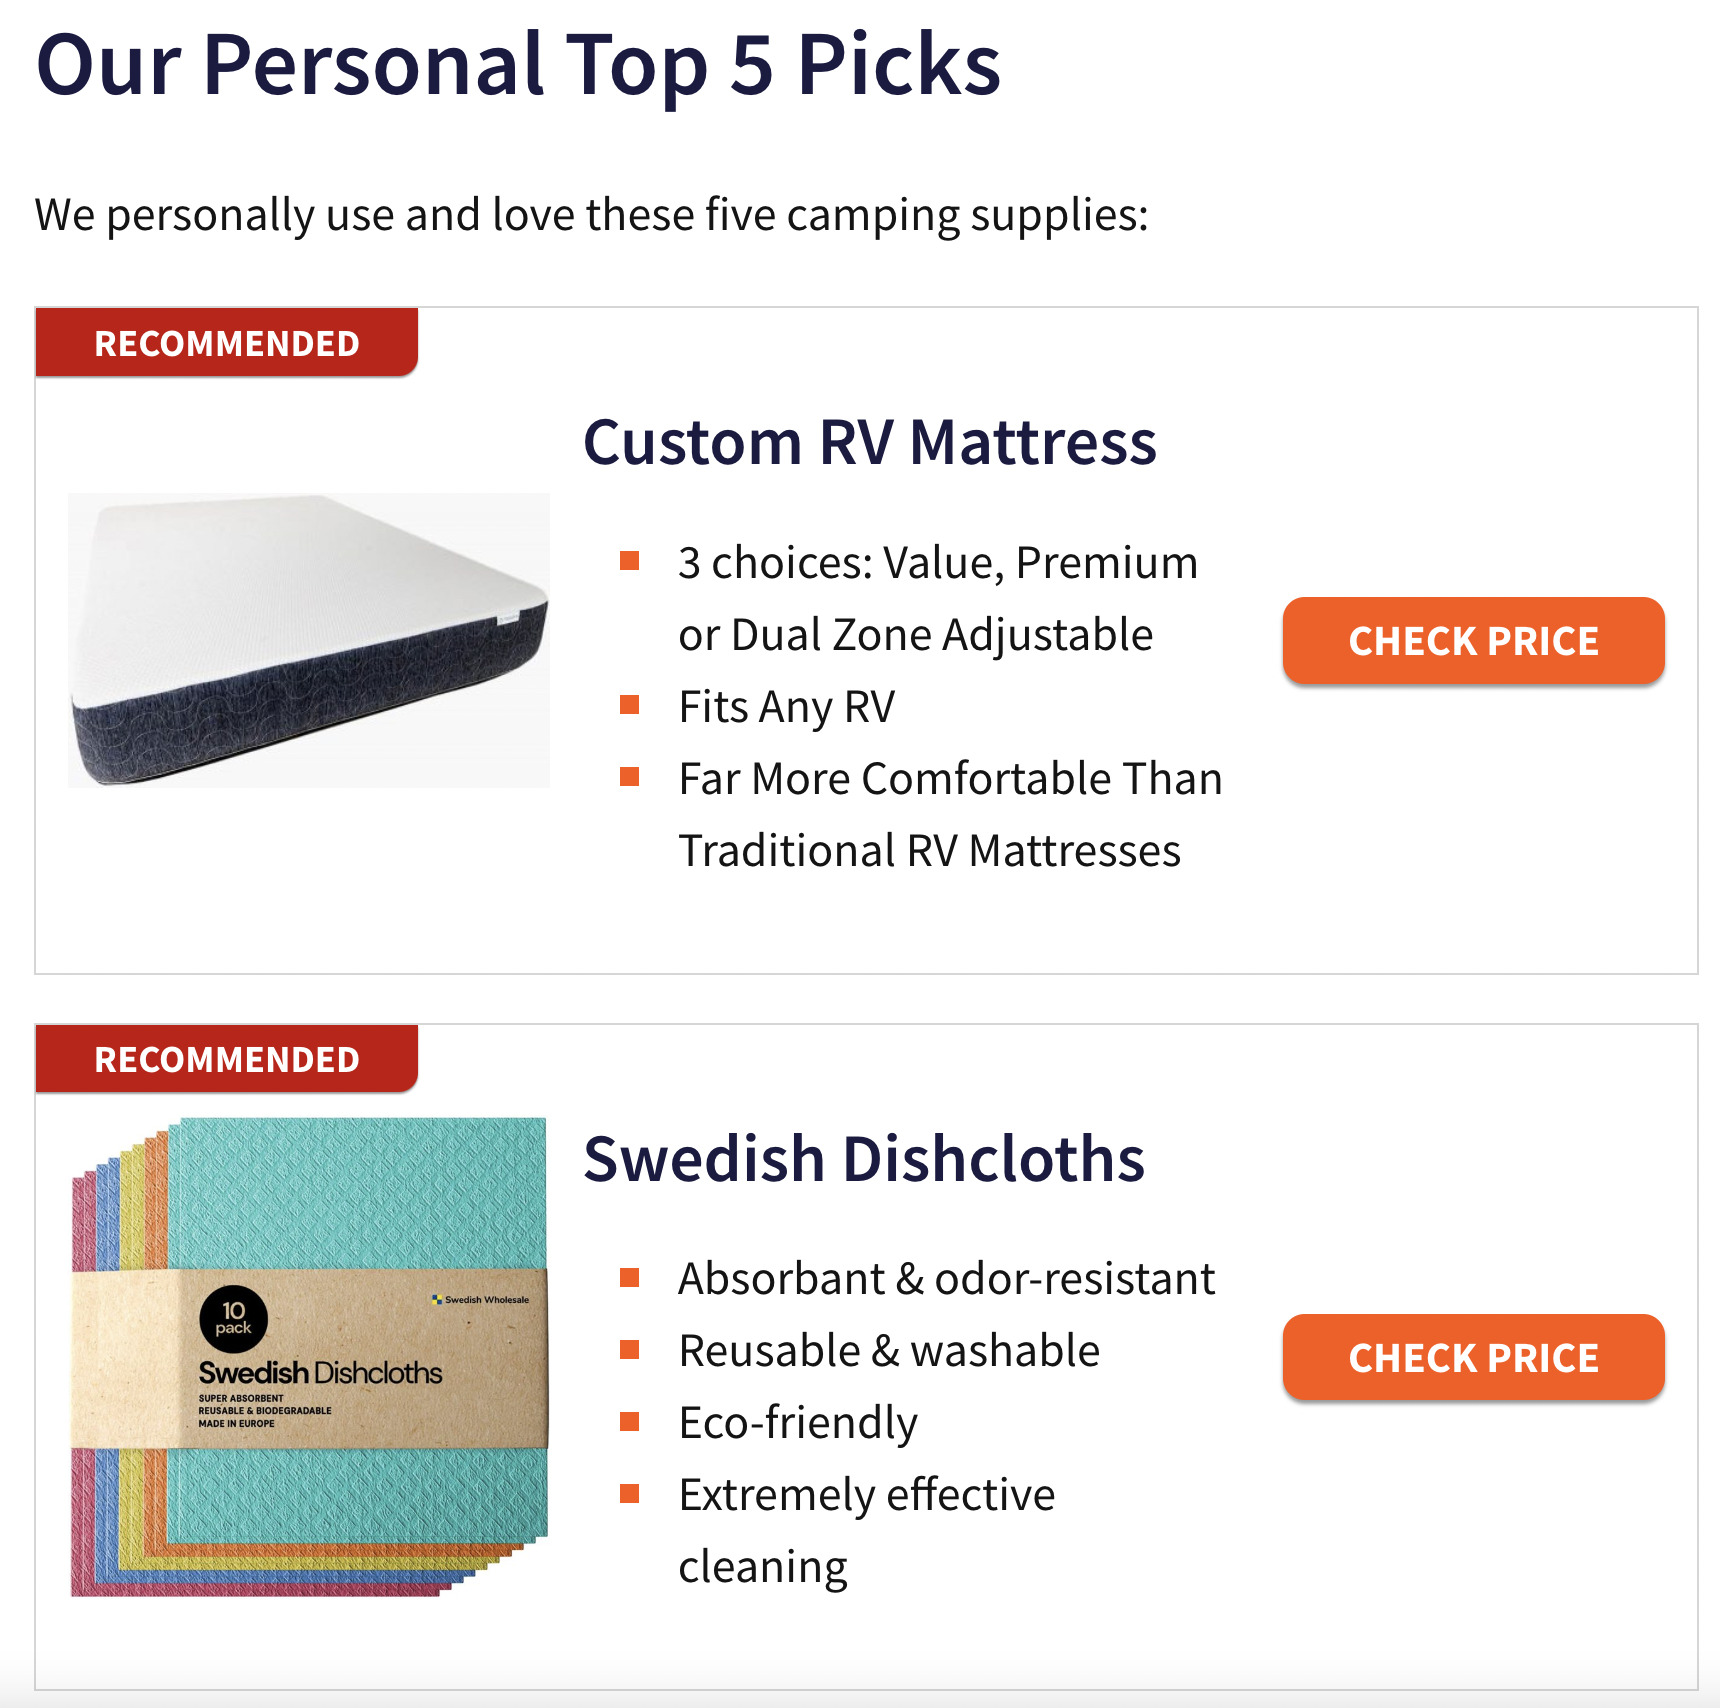1720x1708 pixels.
Task: Click the orange bullet beside 'Eco-friendly'
Action: 631,1419
